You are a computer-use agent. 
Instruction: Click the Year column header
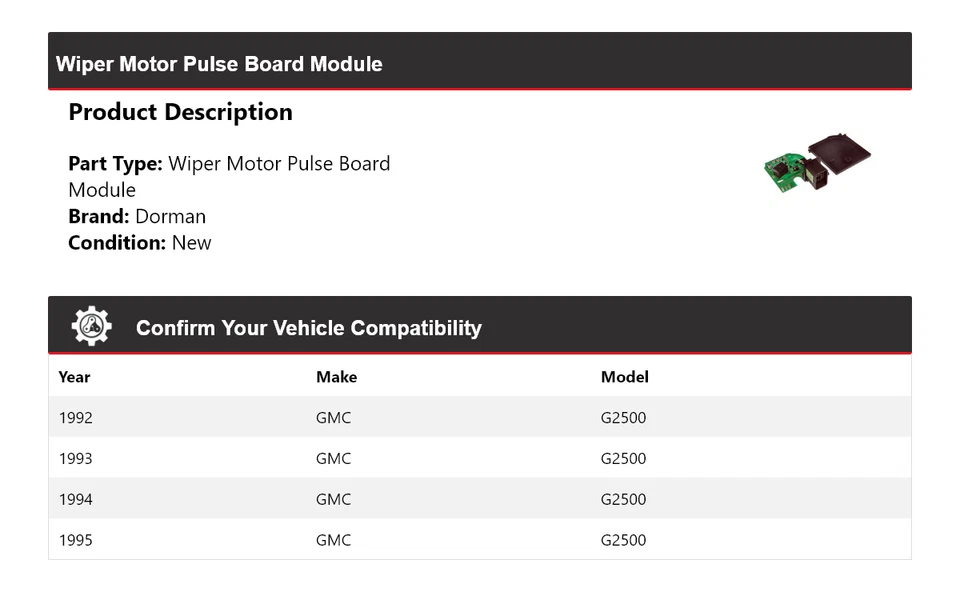pos(74,377)
